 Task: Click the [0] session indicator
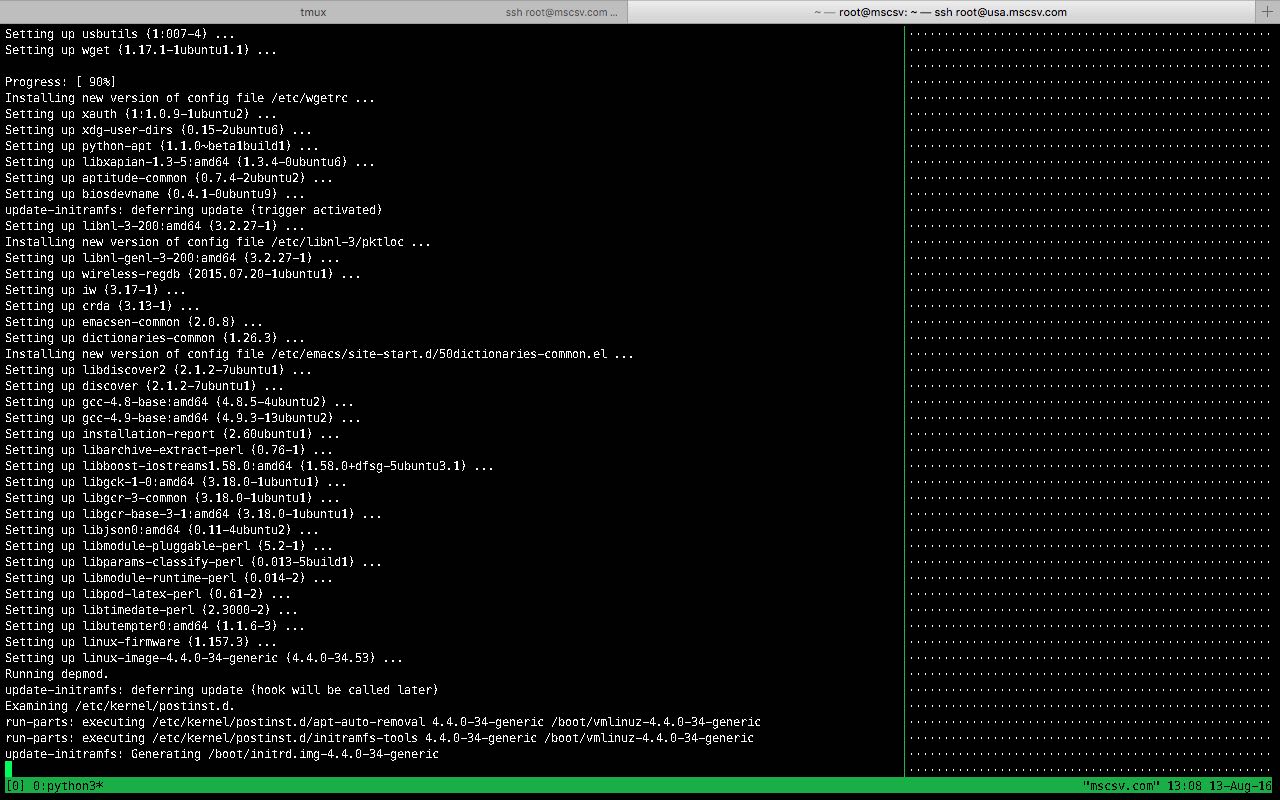point(16,786)
